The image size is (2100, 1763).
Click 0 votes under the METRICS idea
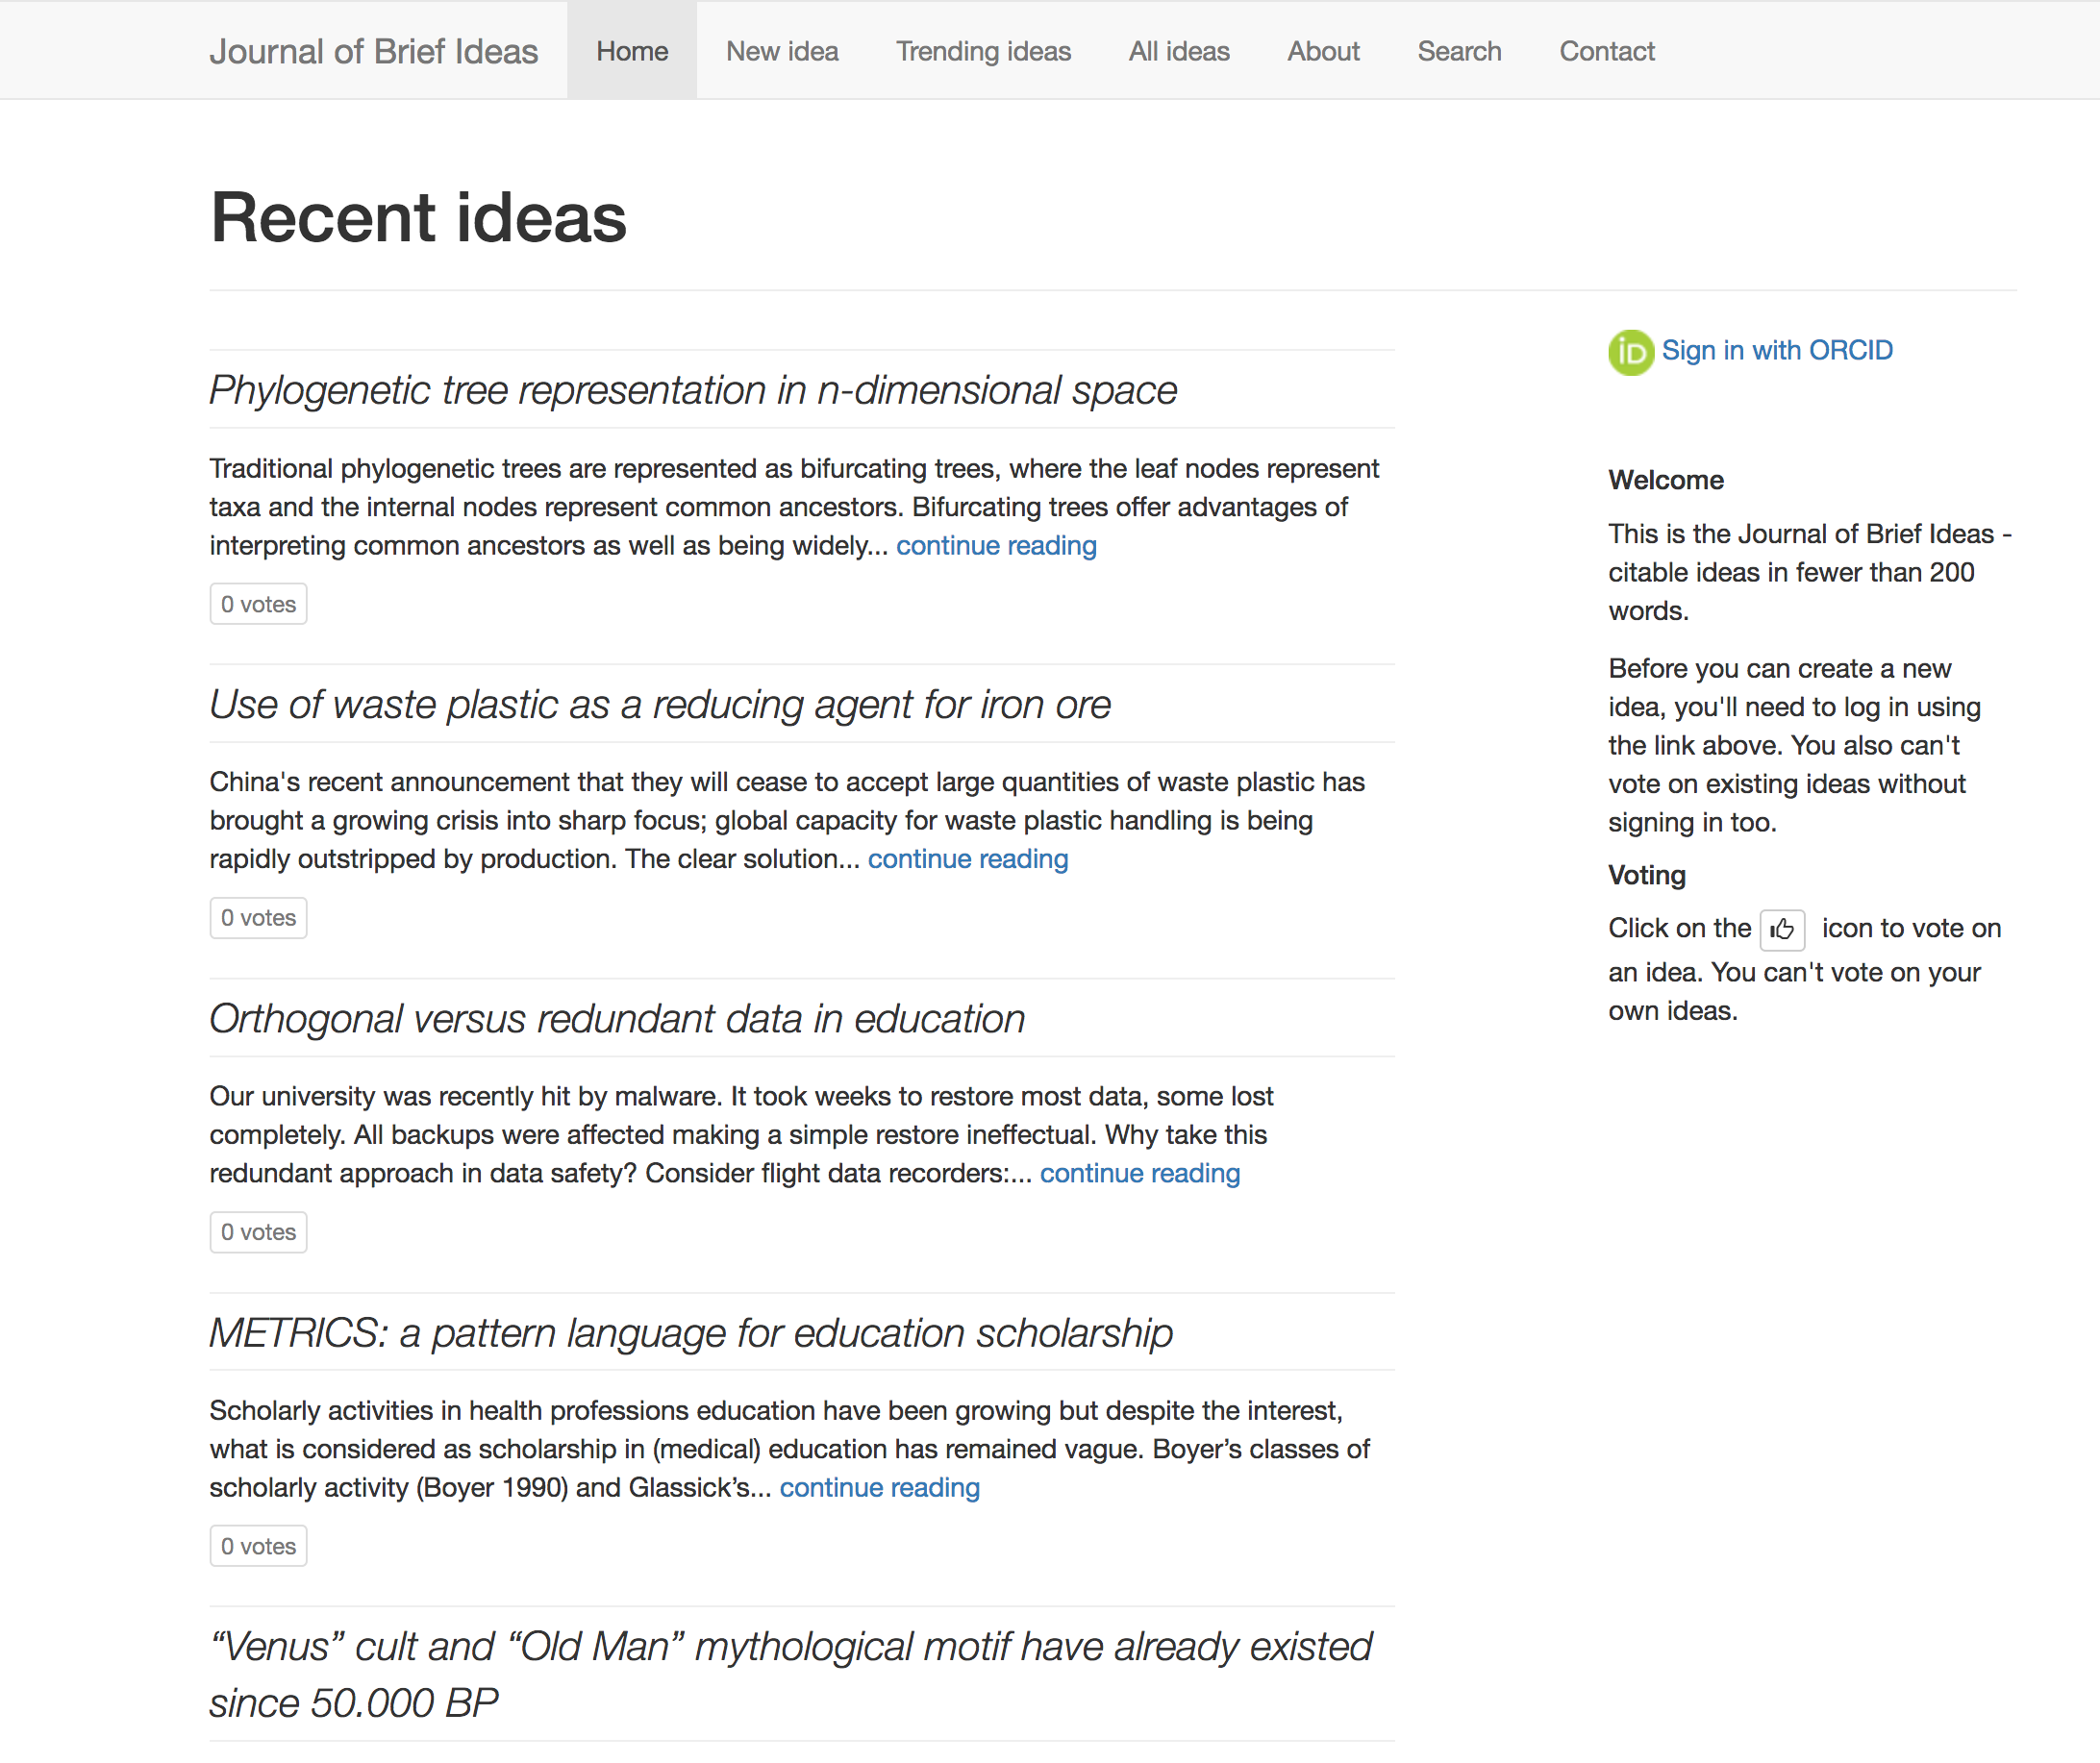pos(257,1545)
